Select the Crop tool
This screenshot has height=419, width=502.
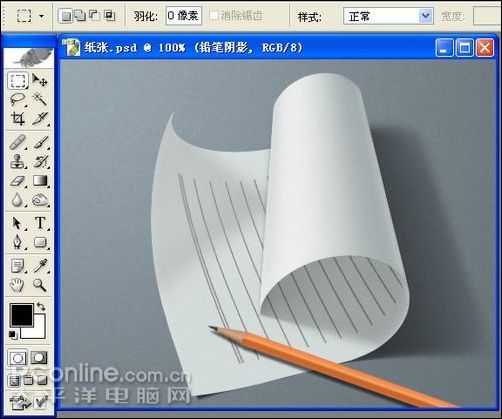click(18, 118)
